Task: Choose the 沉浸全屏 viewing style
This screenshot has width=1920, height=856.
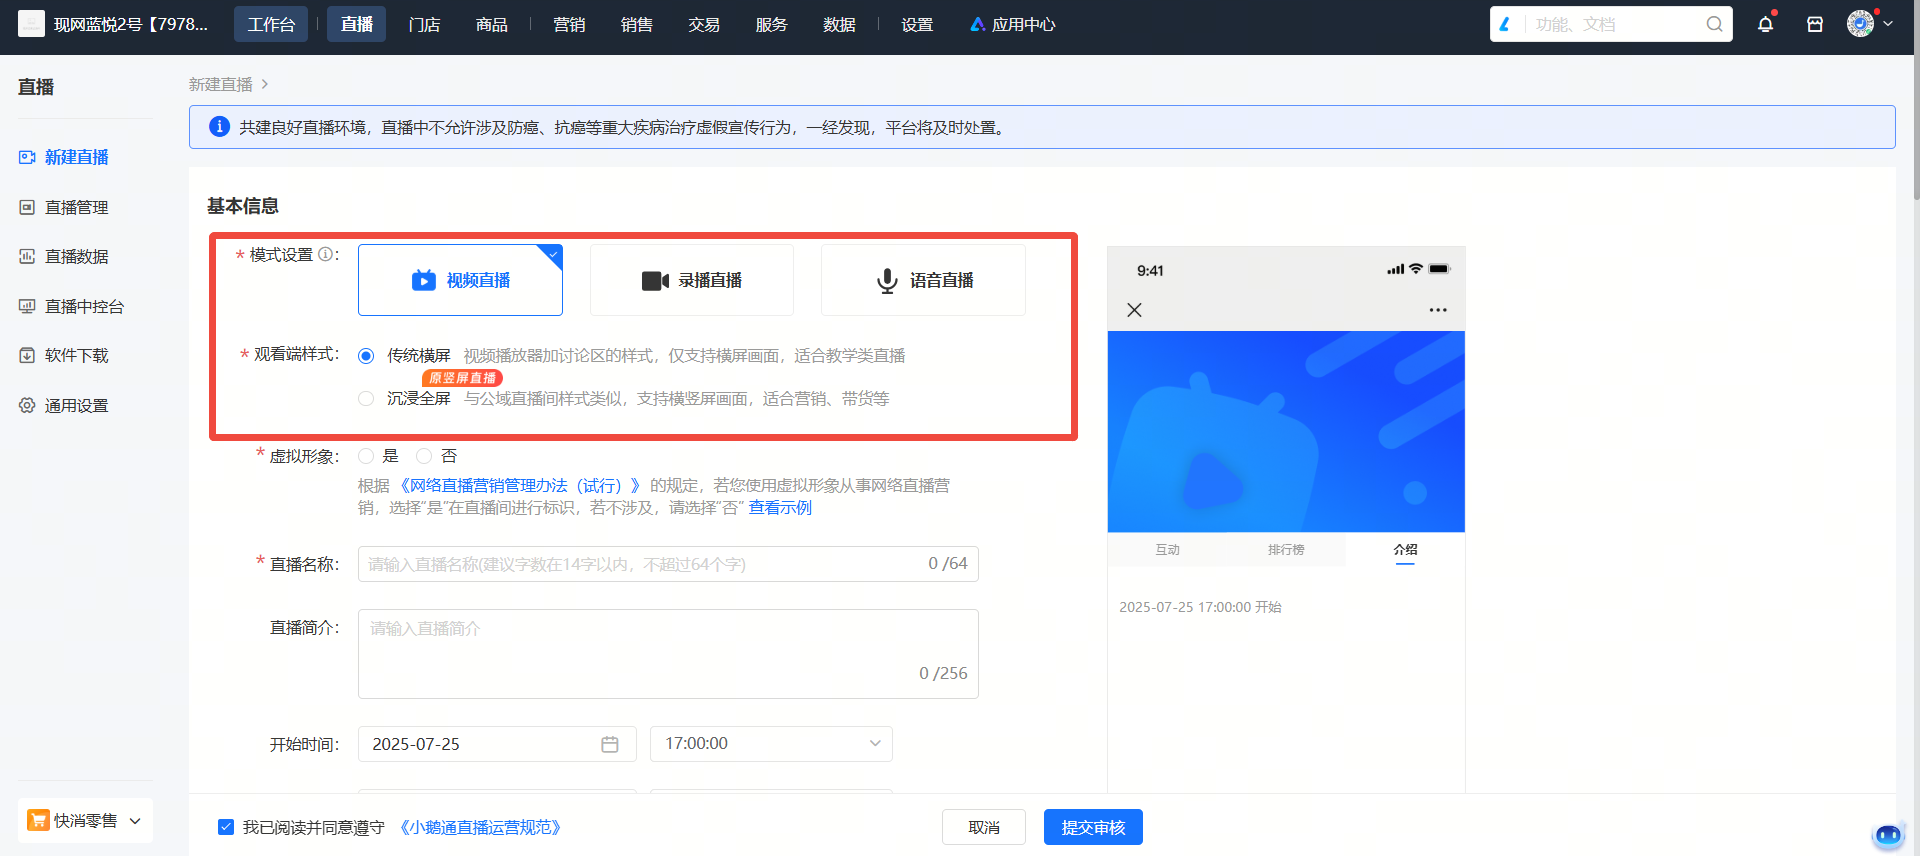Action: click(x=366, y=399)
